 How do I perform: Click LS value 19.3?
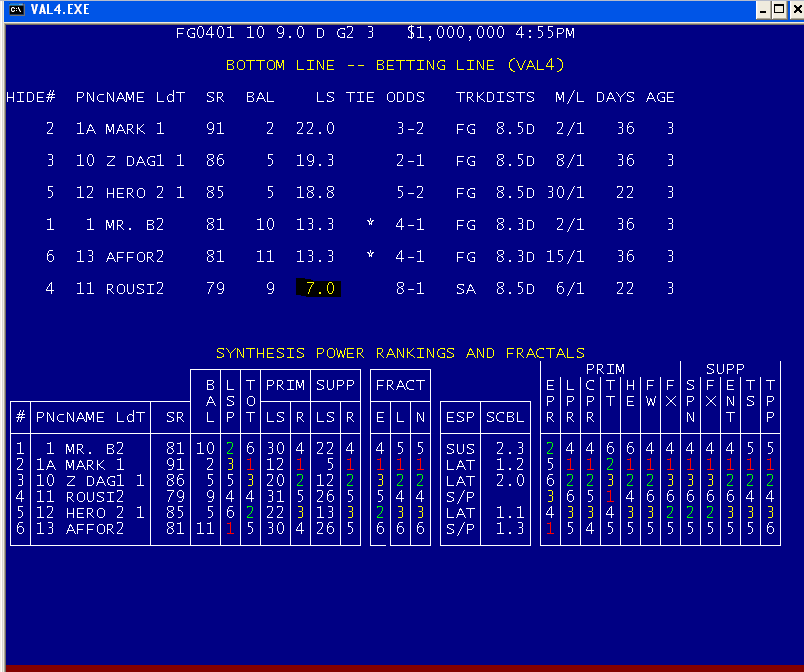point(315,161)
